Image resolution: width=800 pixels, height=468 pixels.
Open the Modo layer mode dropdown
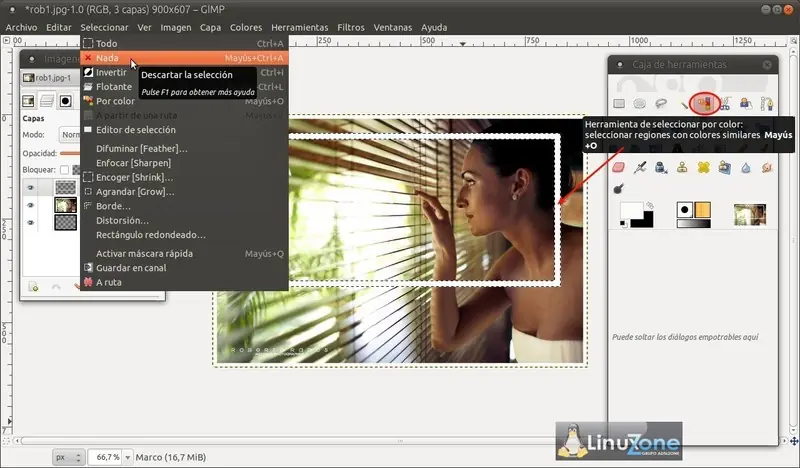coord(69,135)
